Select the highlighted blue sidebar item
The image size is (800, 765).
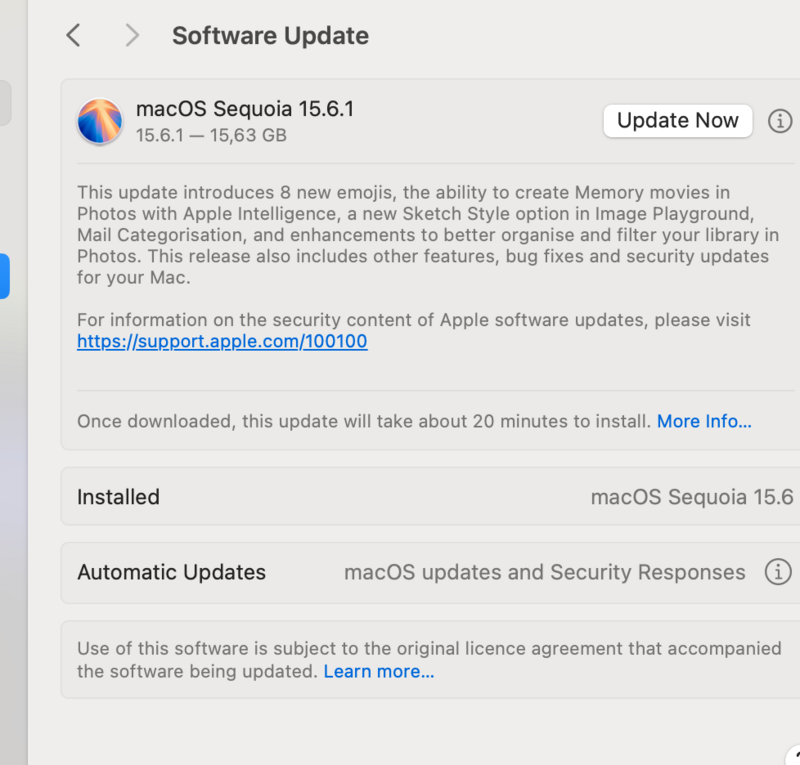pos(4,276)
